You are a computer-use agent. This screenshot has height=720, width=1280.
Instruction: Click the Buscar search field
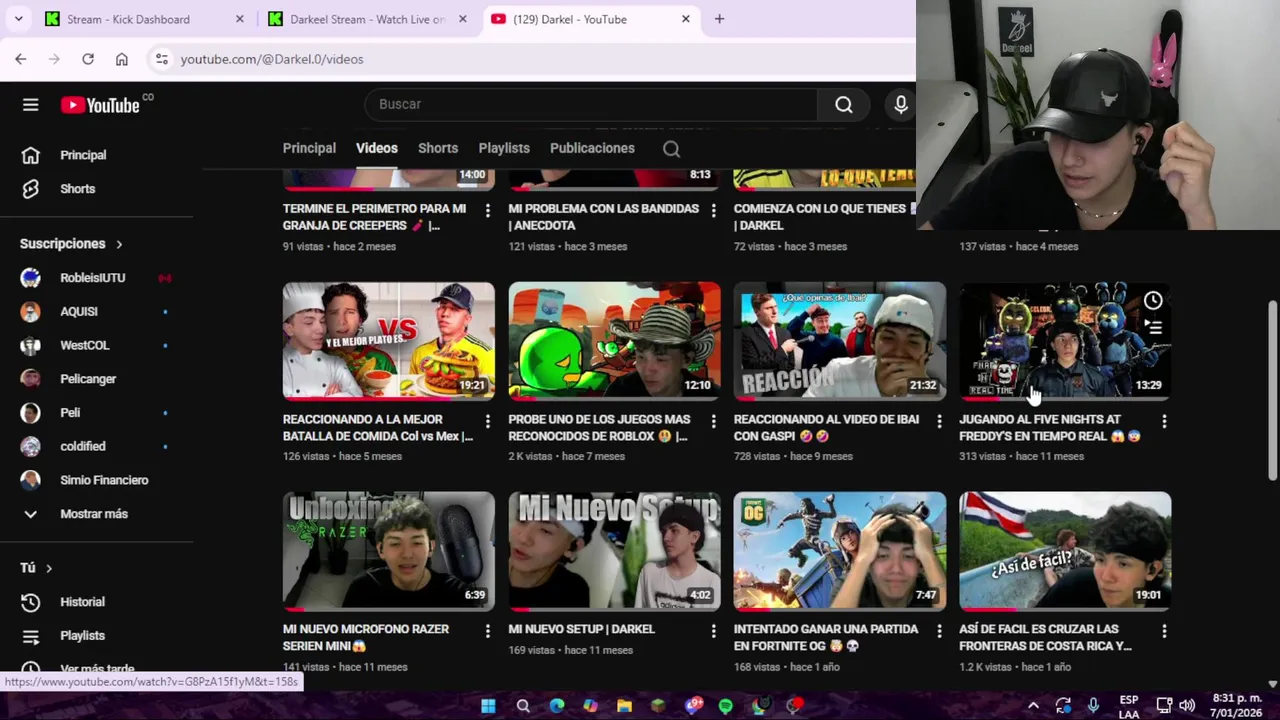point(591,104)
